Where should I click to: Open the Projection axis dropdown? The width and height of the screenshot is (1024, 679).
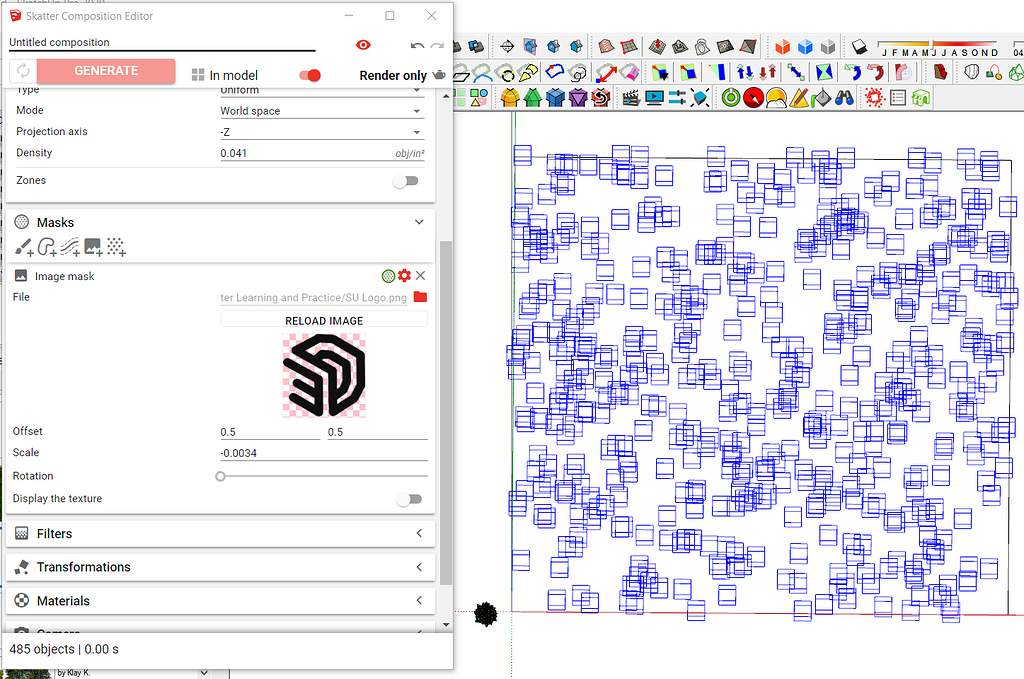pyautogui.click(x=322, y=132)
